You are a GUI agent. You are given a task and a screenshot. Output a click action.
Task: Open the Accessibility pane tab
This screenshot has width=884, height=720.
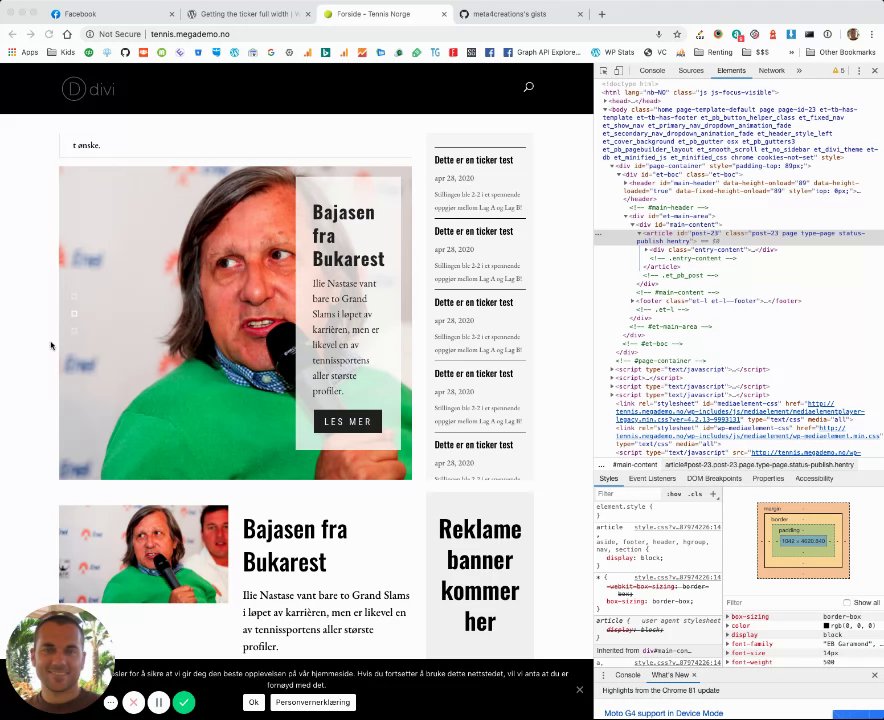[x=814, y=479]
